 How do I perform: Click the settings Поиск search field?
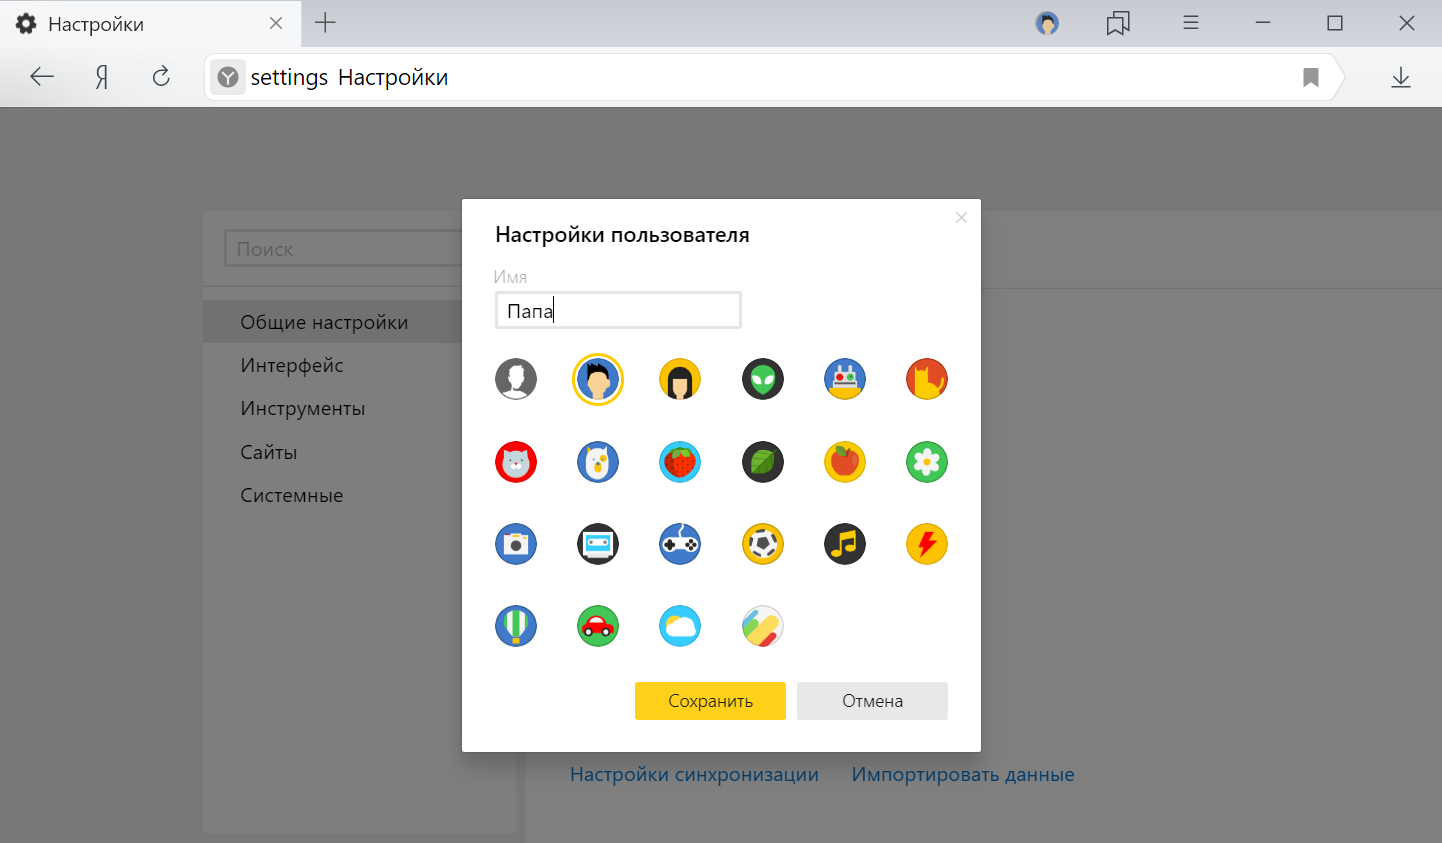344,249
